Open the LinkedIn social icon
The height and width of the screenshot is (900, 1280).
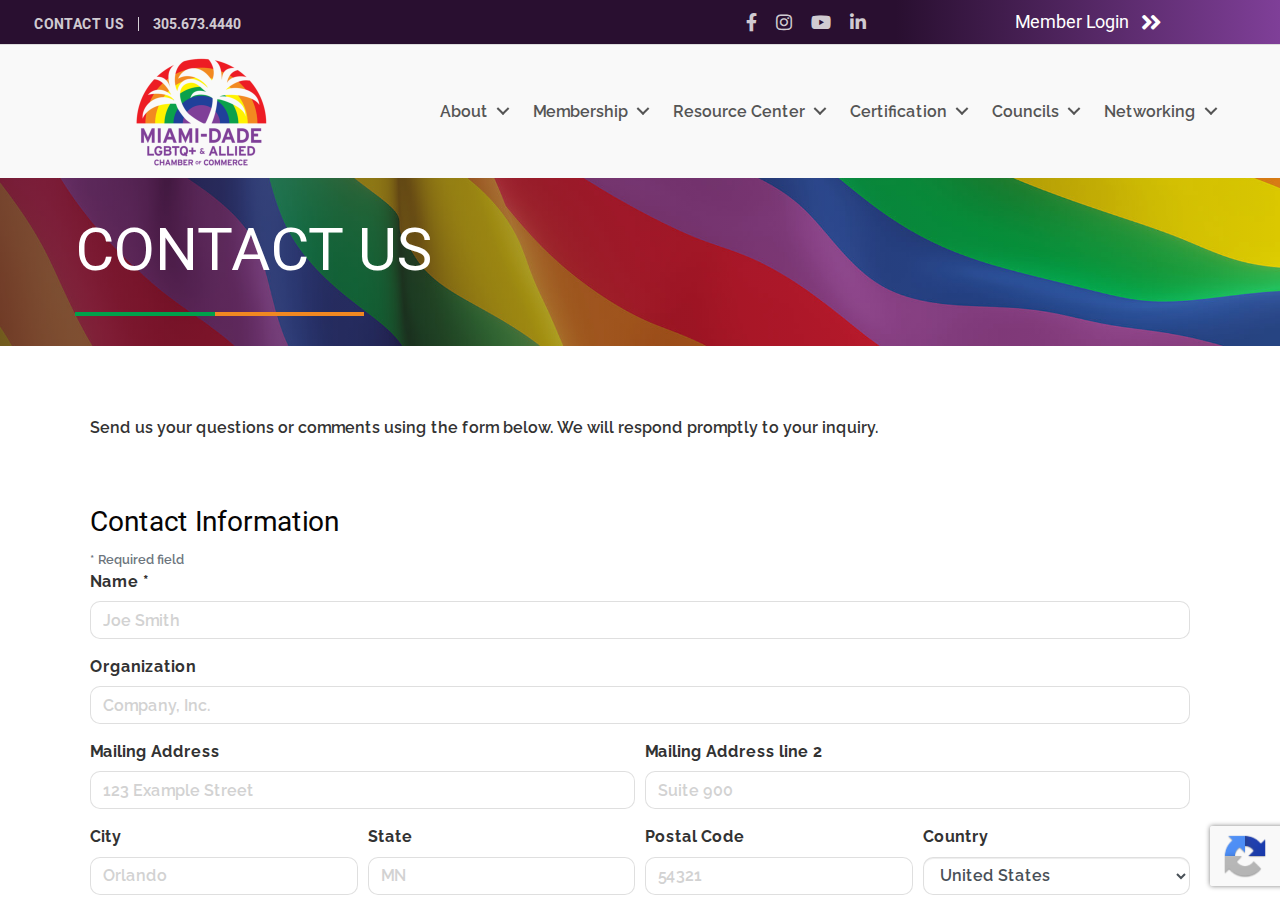click(x=858, y=22)
